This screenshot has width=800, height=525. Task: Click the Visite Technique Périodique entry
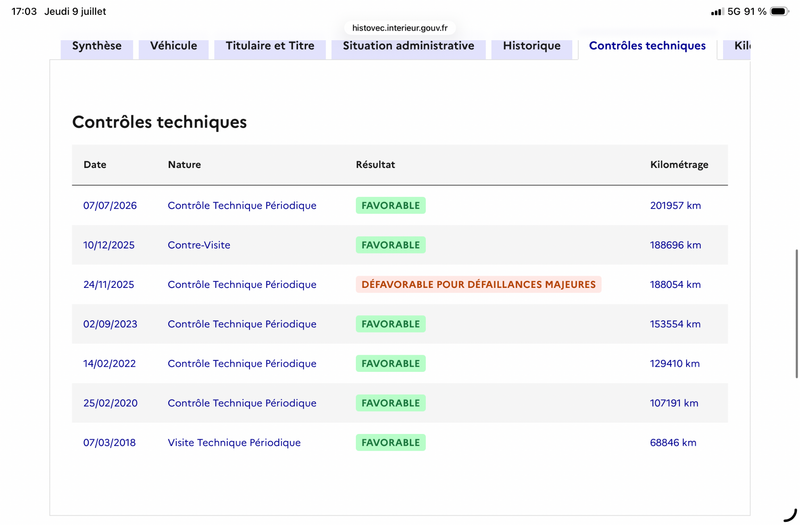coord(234,443)
